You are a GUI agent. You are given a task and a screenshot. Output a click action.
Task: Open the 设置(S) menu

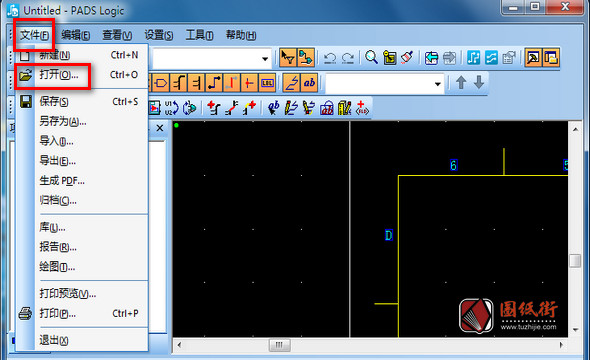tap(158, 35)
